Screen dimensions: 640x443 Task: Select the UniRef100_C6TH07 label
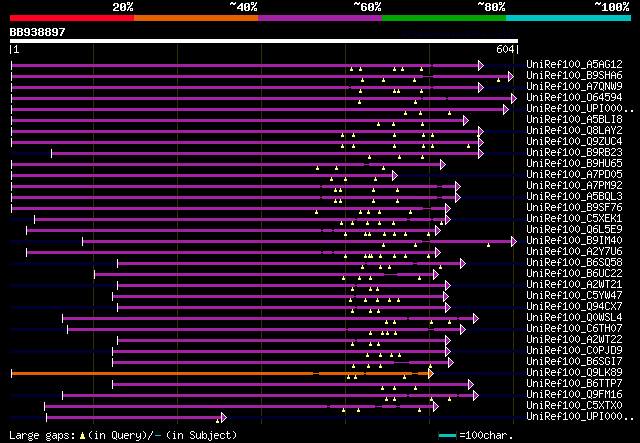point(574,329)
